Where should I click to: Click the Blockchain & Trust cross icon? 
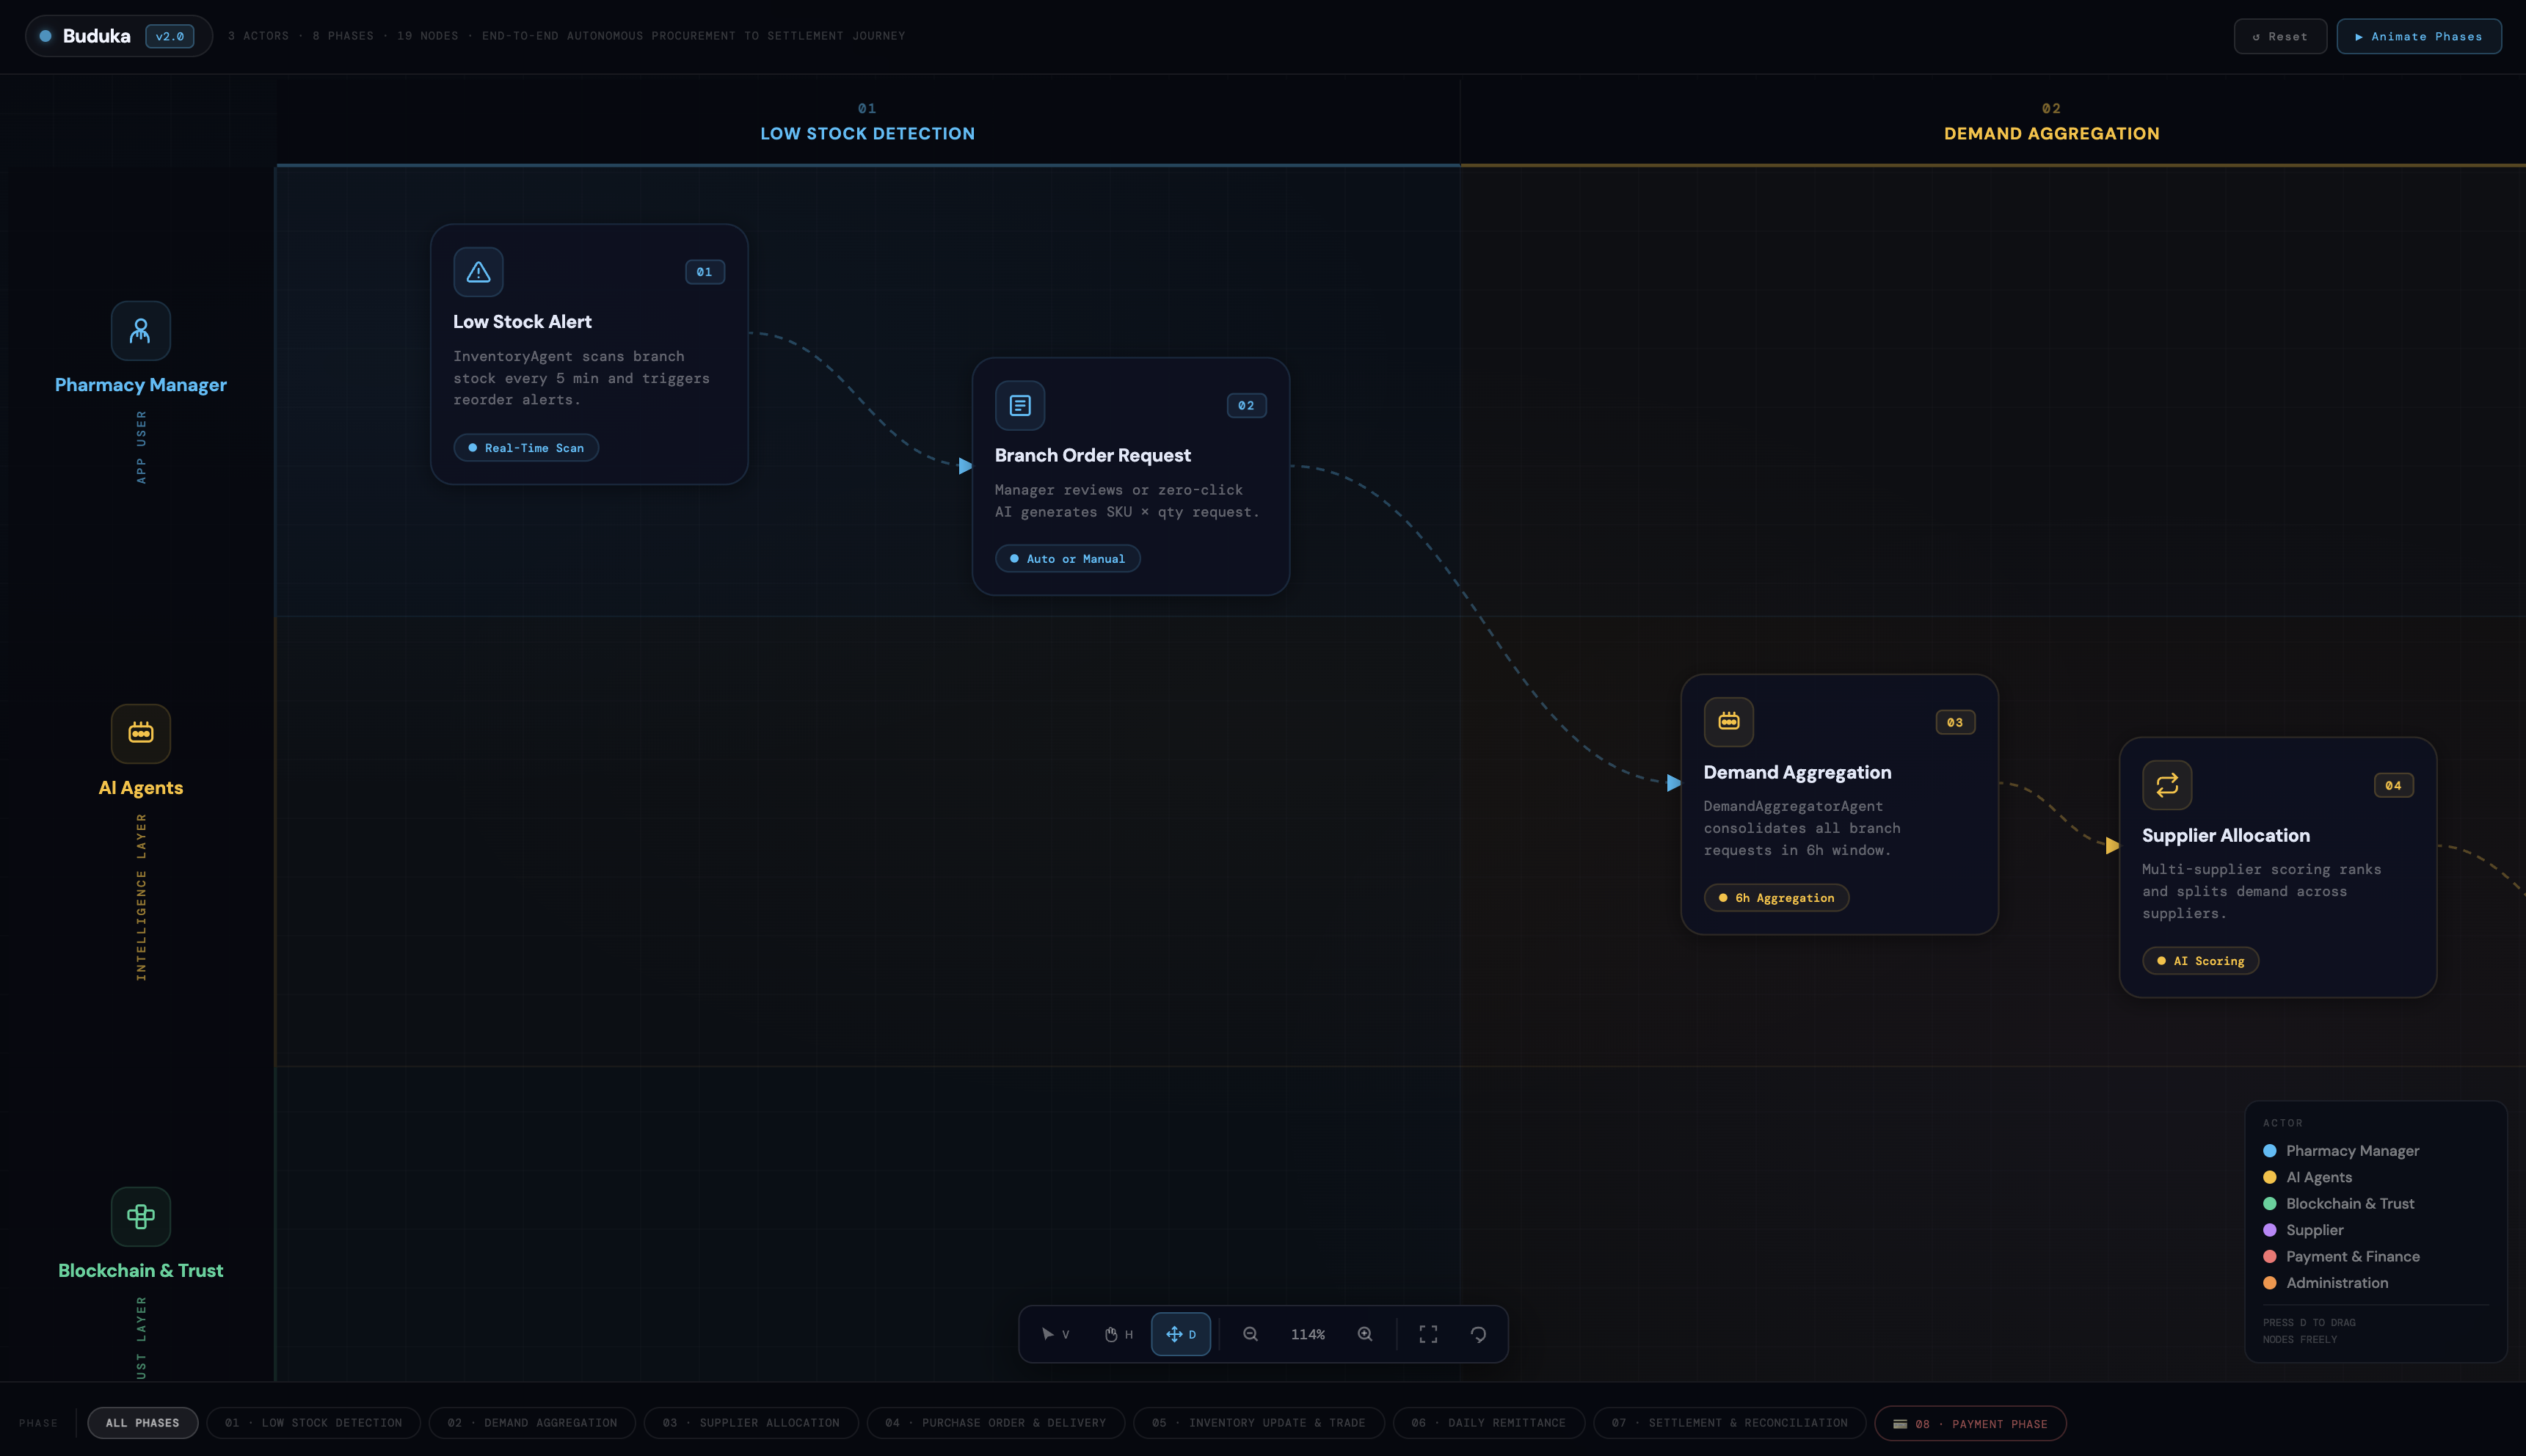[x=140, y=1216]
